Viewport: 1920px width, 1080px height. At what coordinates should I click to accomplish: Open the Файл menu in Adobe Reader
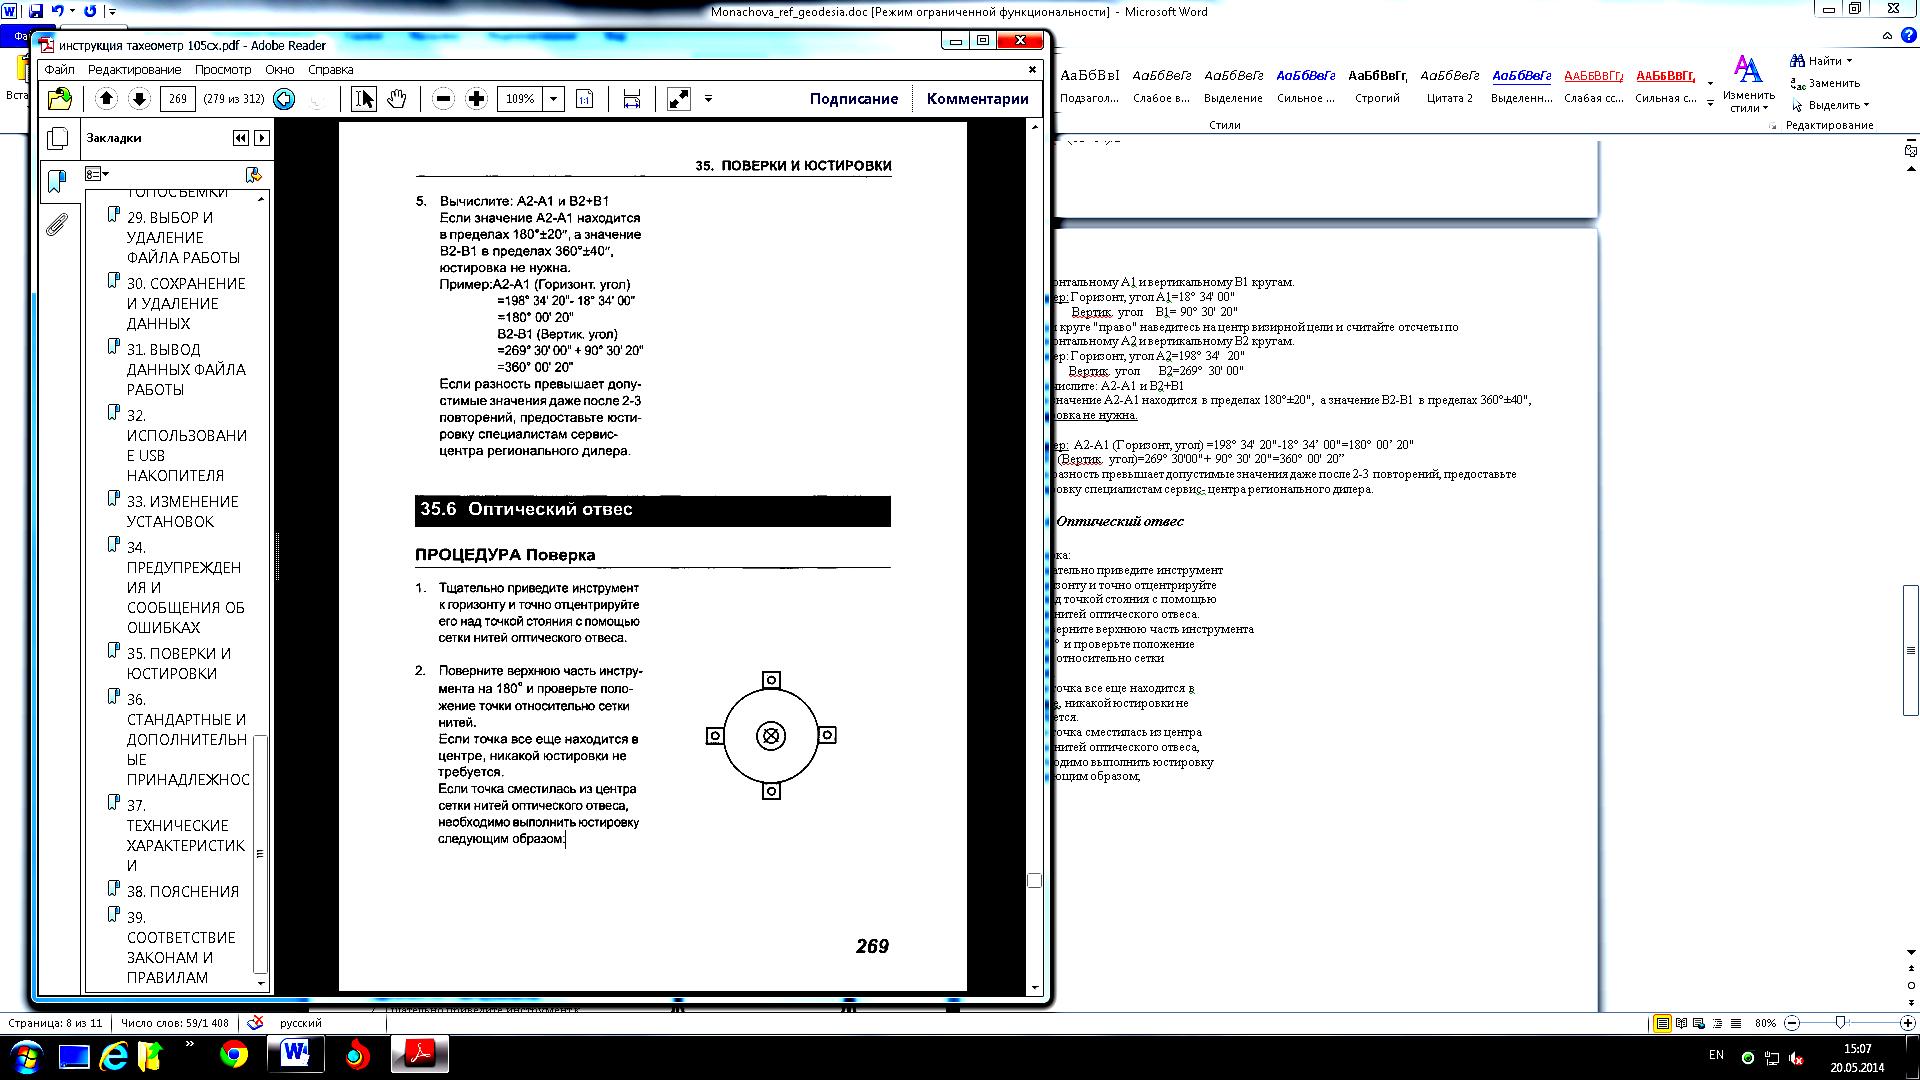click(59, 70)
